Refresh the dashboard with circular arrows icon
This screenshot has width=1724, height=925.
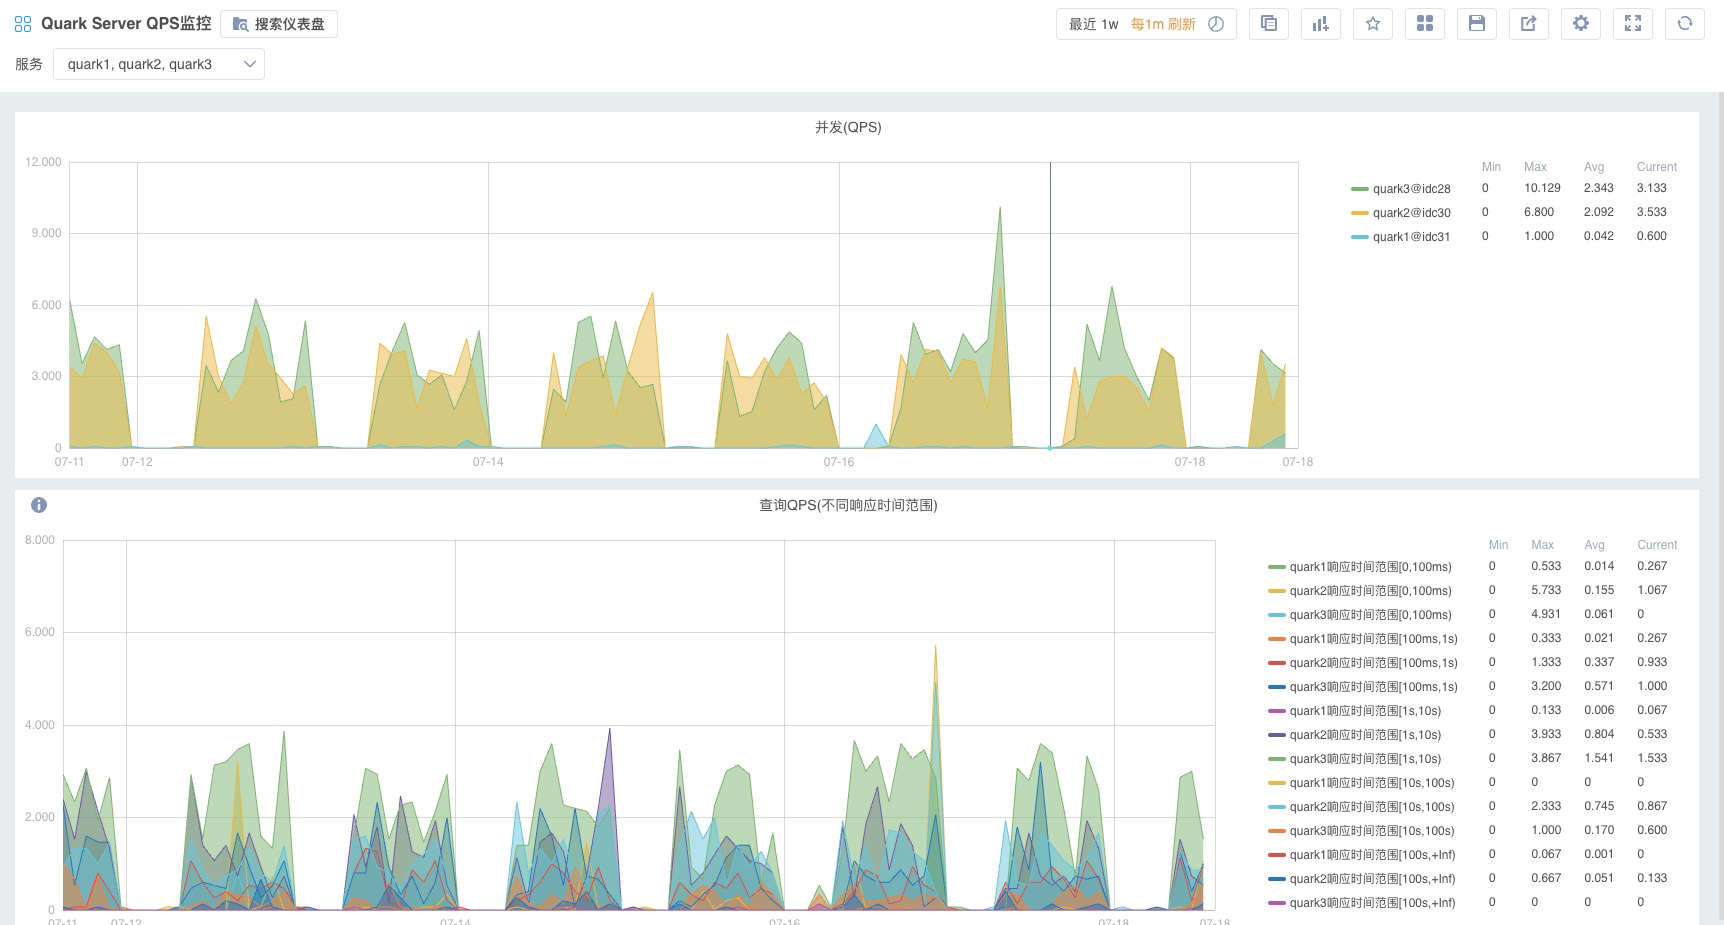pos(1685,24)
